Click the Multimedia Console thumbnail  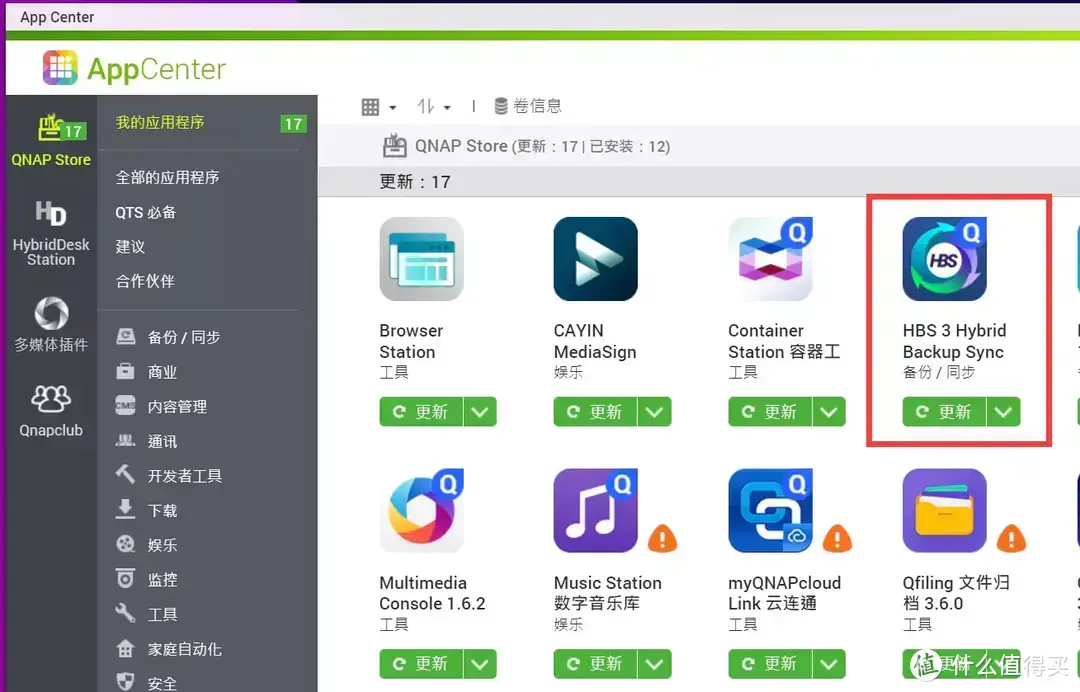[421, 510]
